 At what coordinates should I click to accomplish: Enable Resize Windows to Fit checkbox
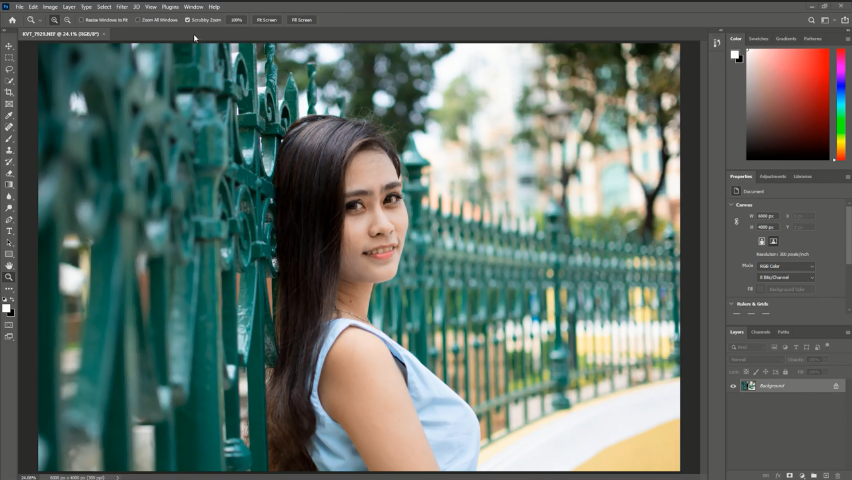pos(82,20)
